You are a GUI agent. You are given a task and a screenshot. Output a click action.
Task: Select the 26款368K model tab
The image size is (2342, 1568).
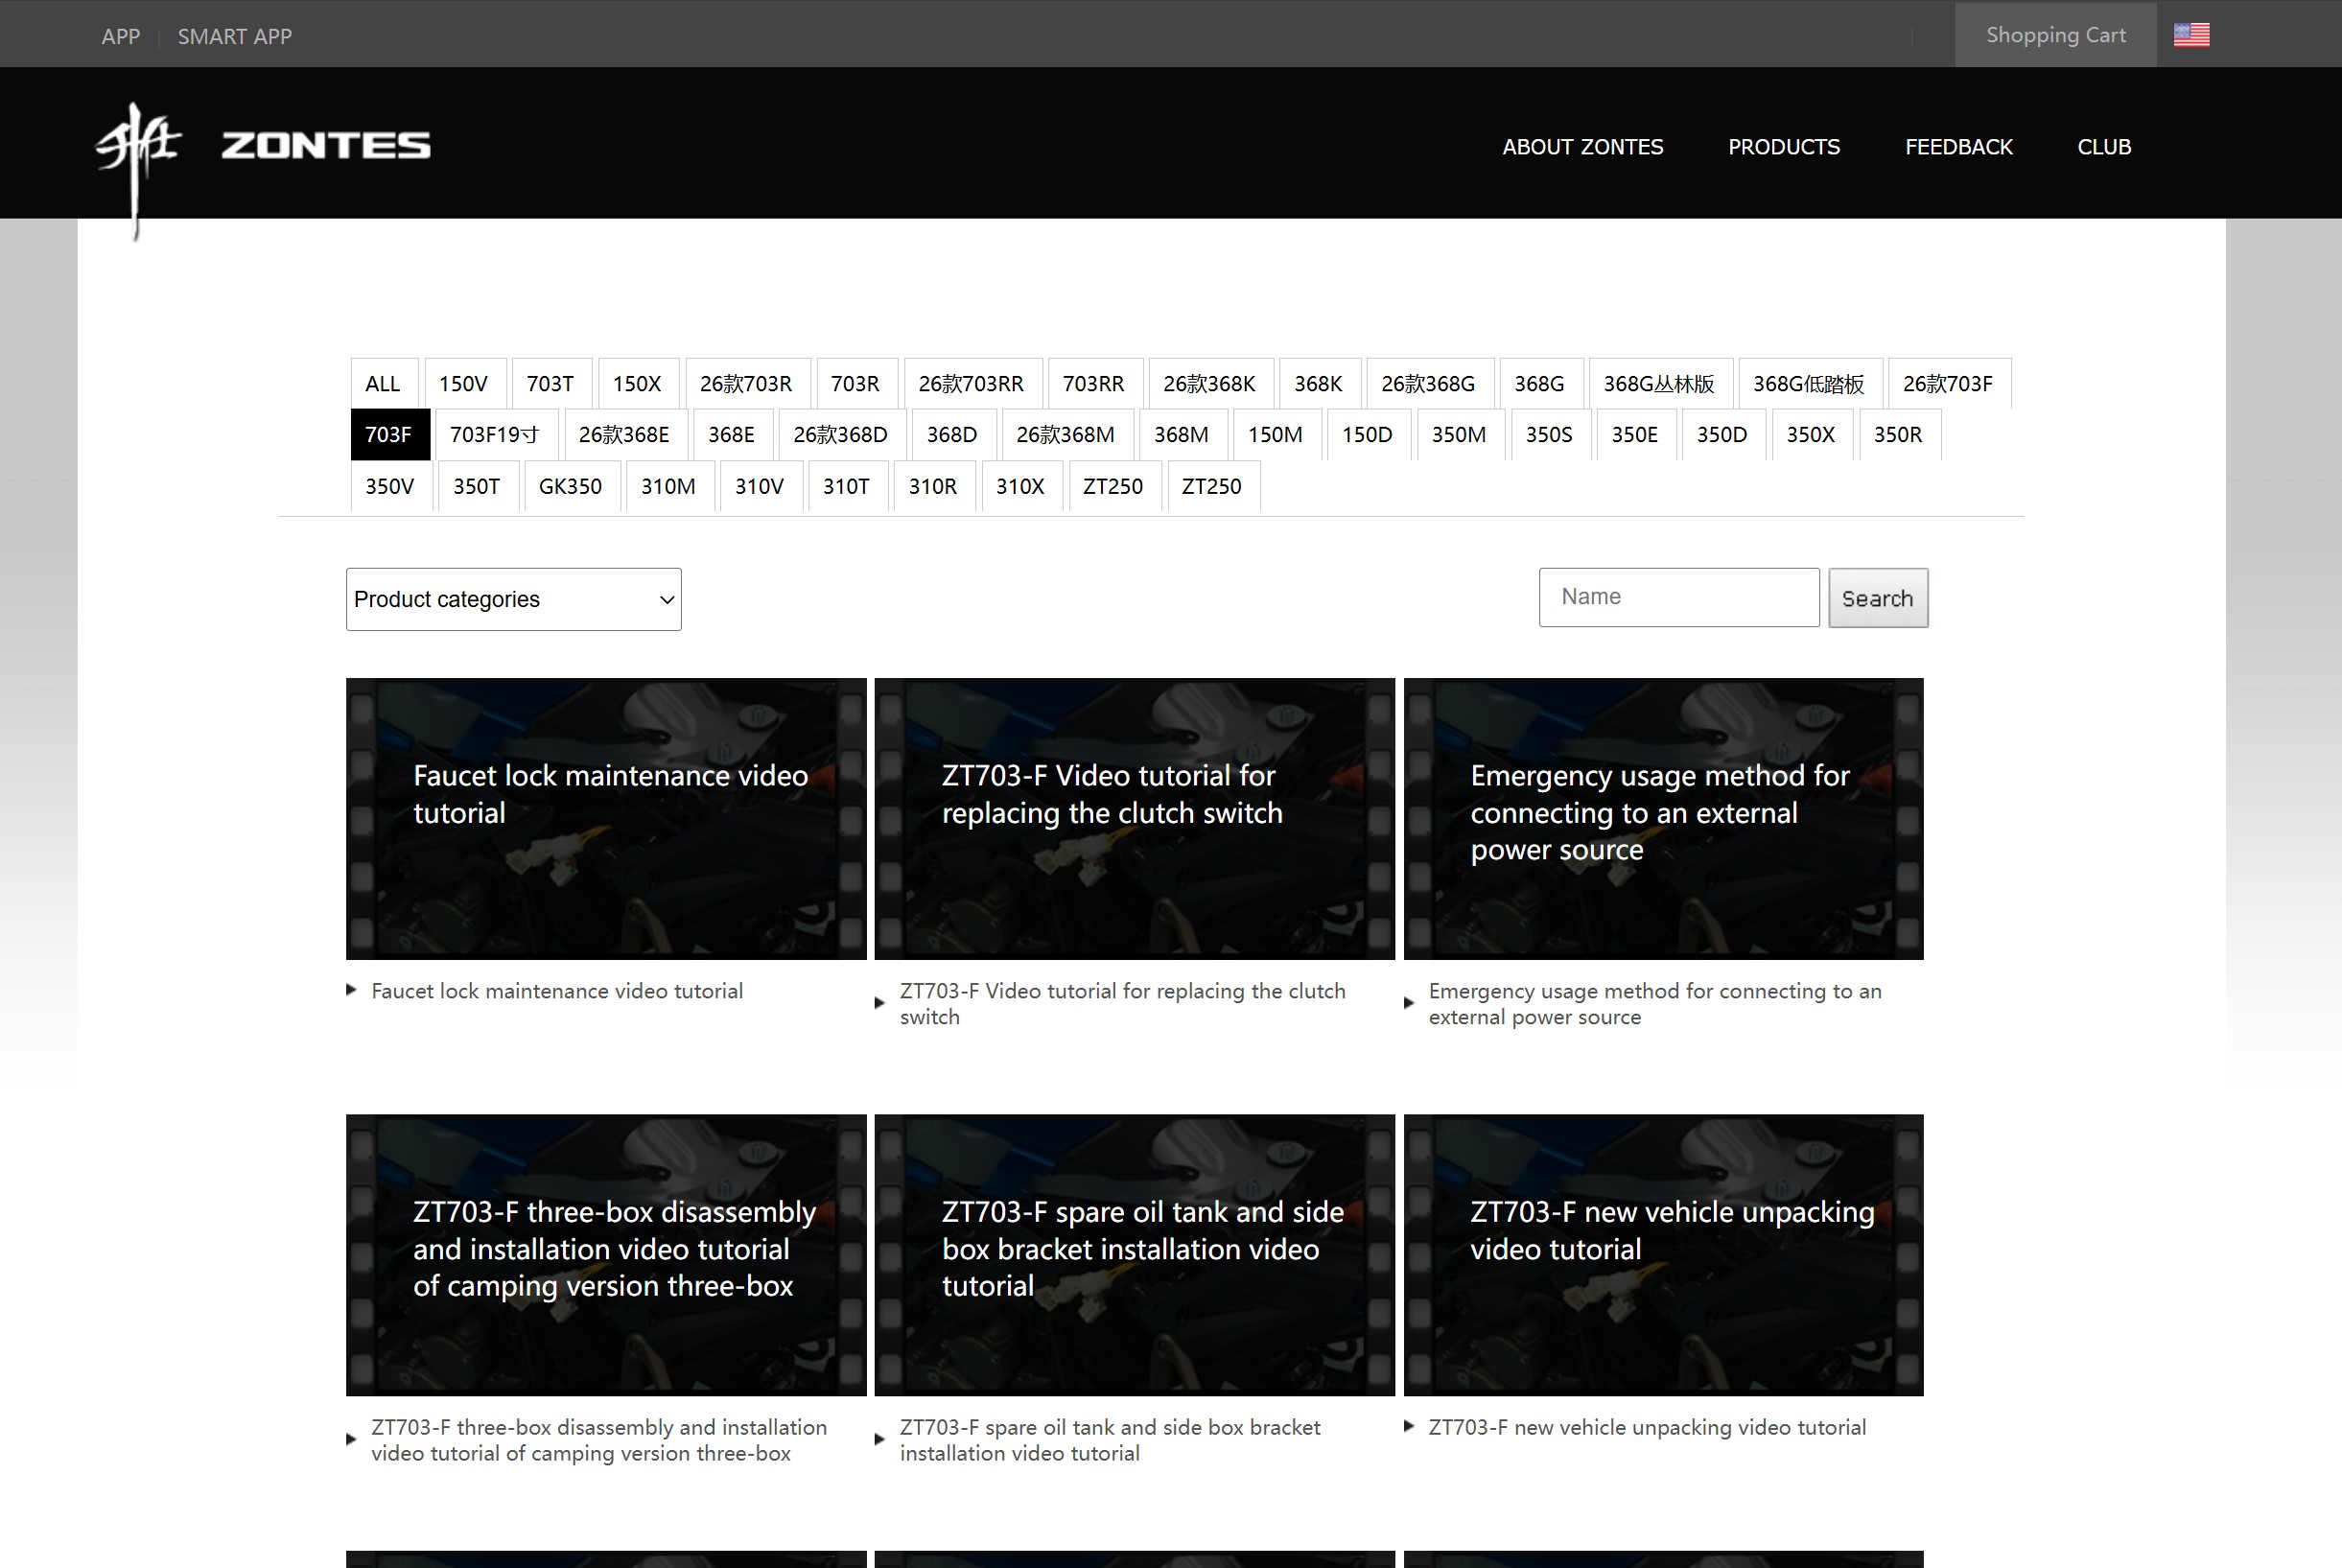1210,383
